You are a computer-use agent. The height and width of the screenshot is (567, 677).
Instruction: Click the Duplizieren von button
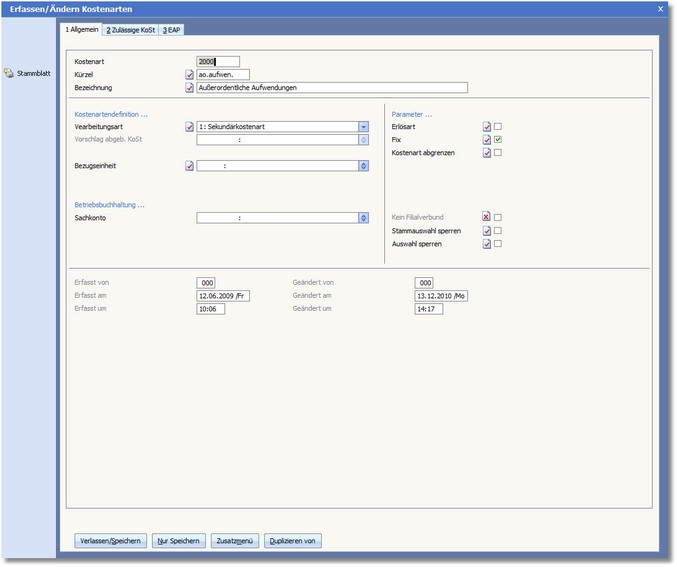pyautogui.click(x=293, y=541)
